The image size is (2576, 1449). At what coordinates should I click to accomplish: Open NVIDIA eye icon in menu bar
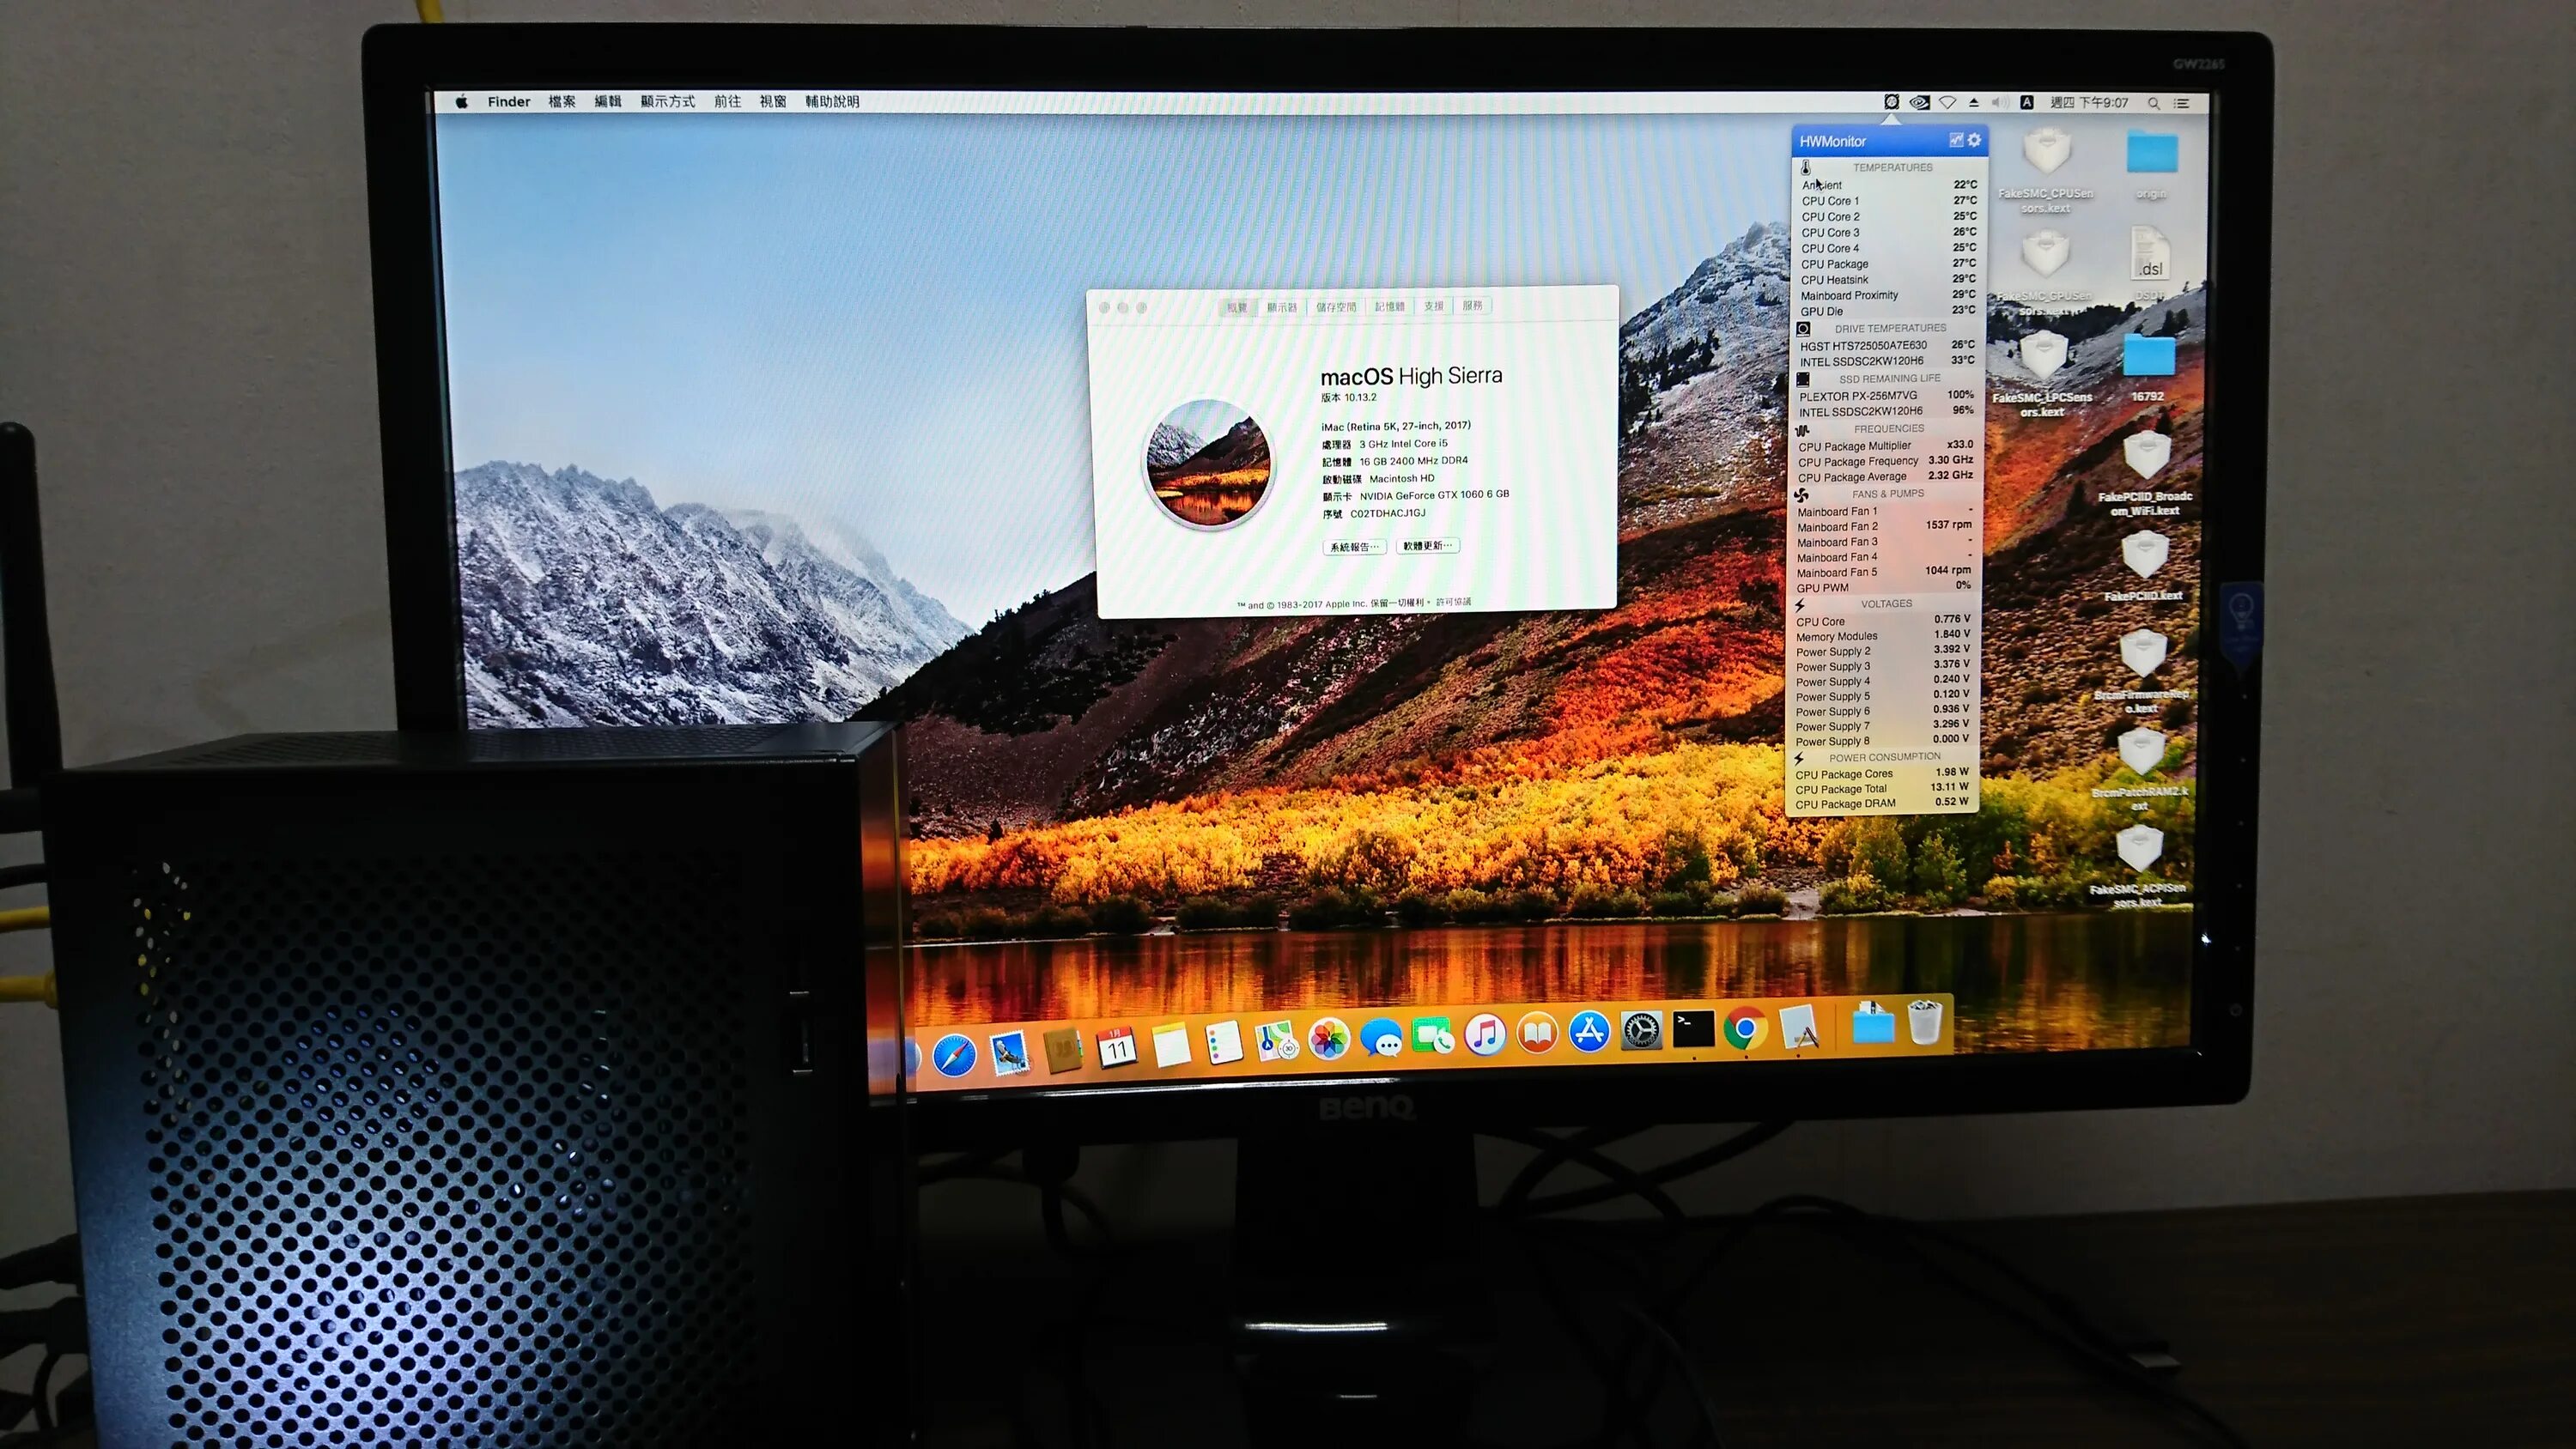point(1919,102)
